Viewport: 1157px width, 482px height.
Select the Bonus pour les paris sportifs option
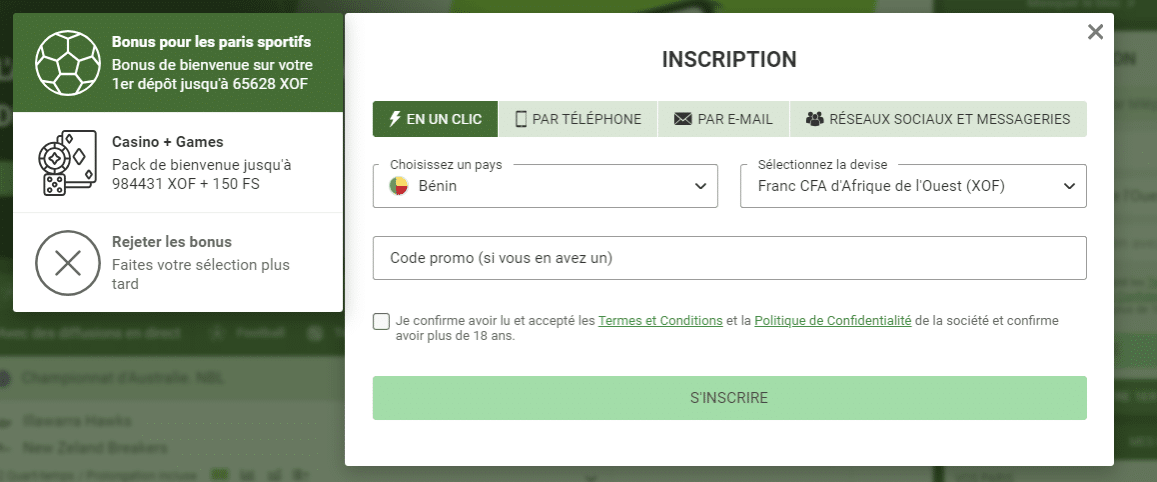pyautogui.click(x=178, y=63)
